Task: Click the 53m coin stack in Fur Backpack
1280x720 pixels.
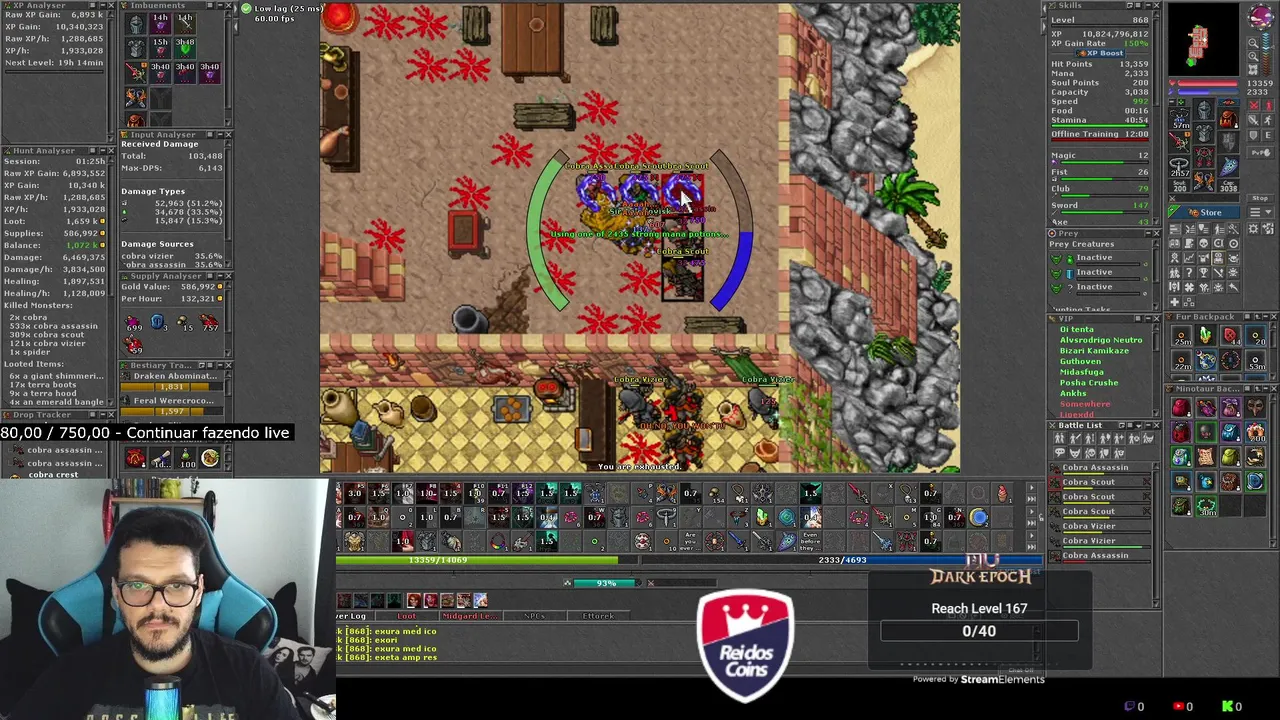Action: coord(1256,360)
